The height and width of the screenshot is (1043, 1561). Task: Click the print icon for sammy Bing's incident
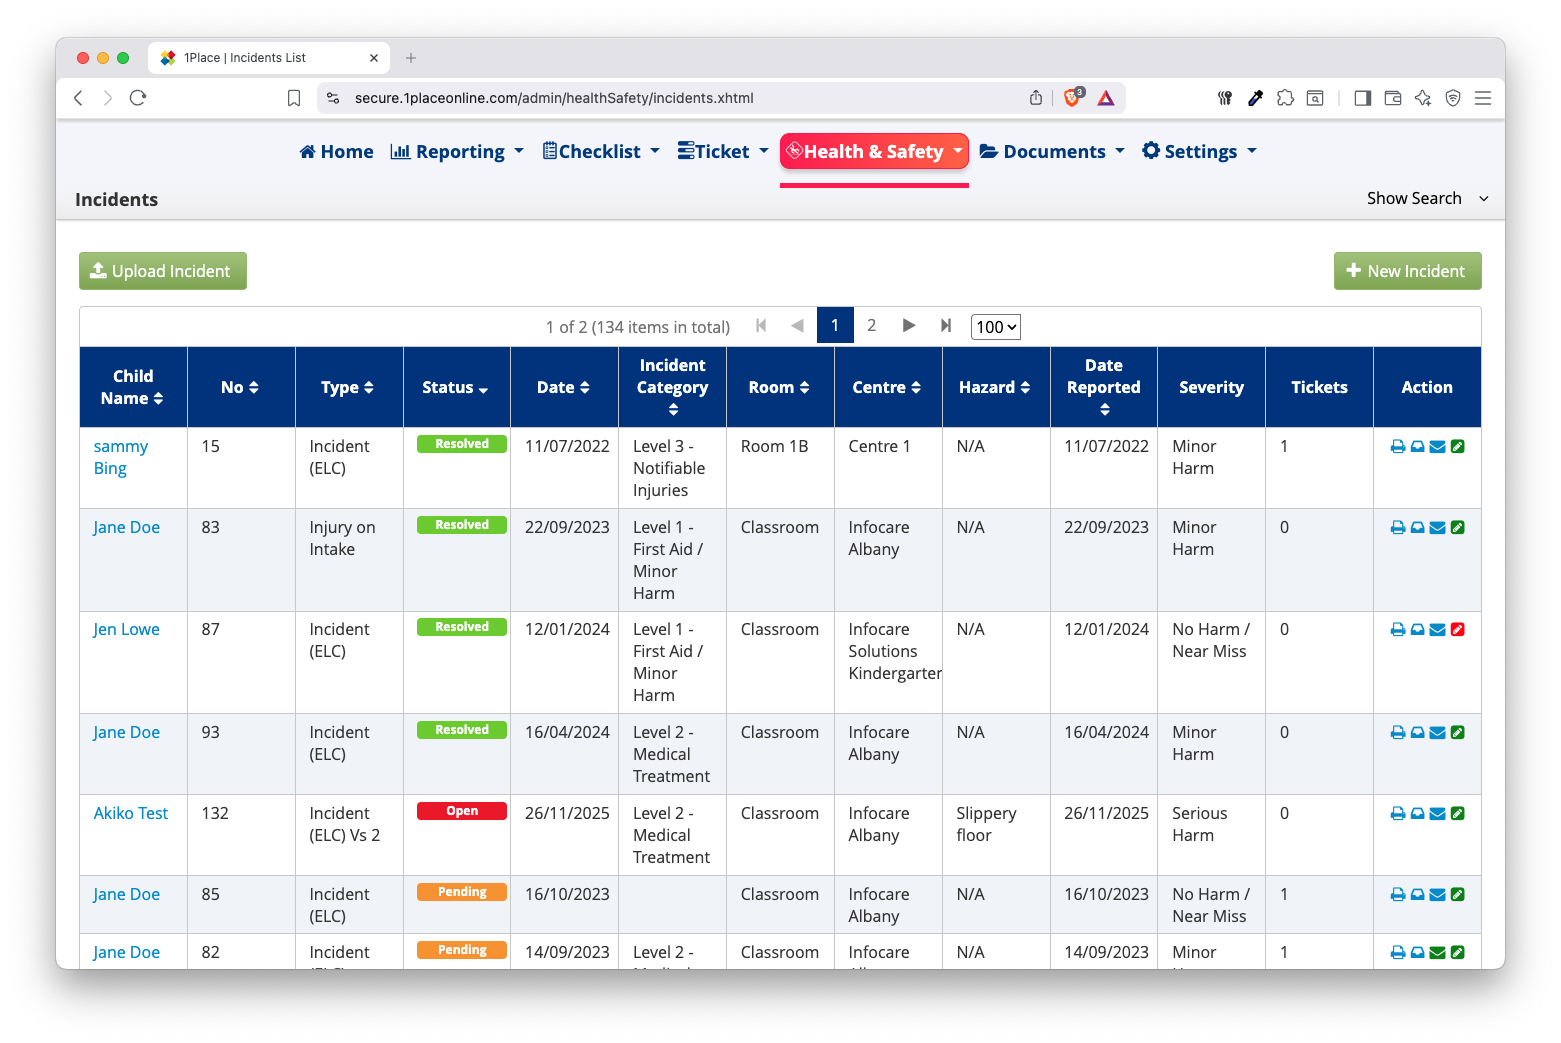[1397, 447]
